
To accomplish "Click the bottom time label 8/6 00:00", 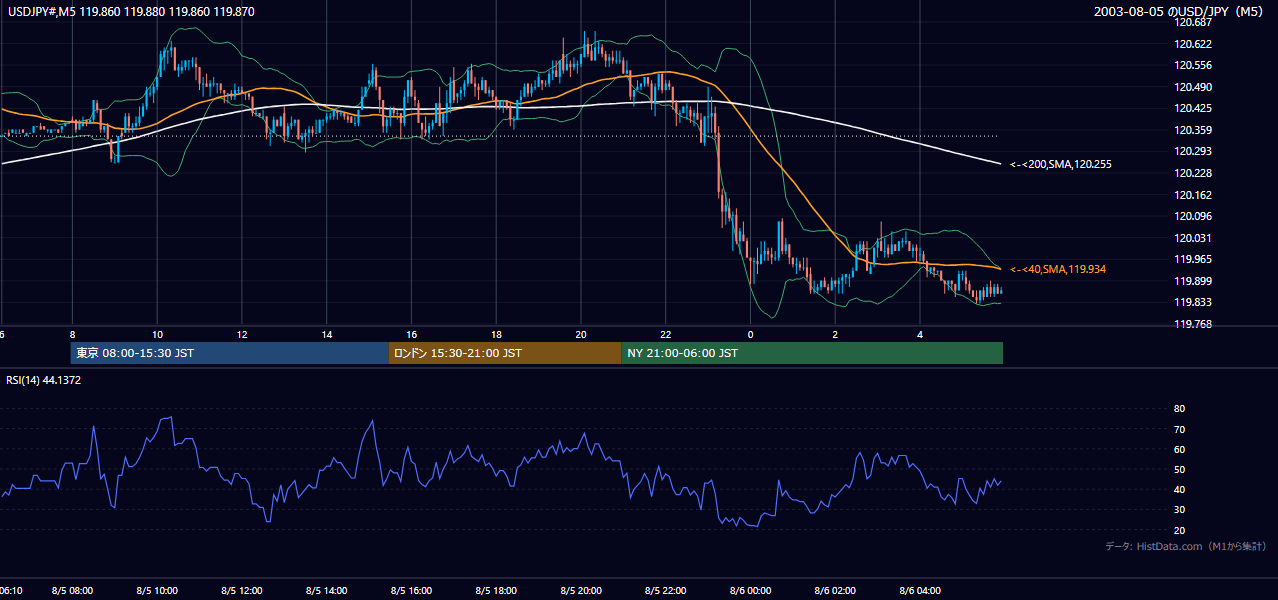I will click(750, 591).
